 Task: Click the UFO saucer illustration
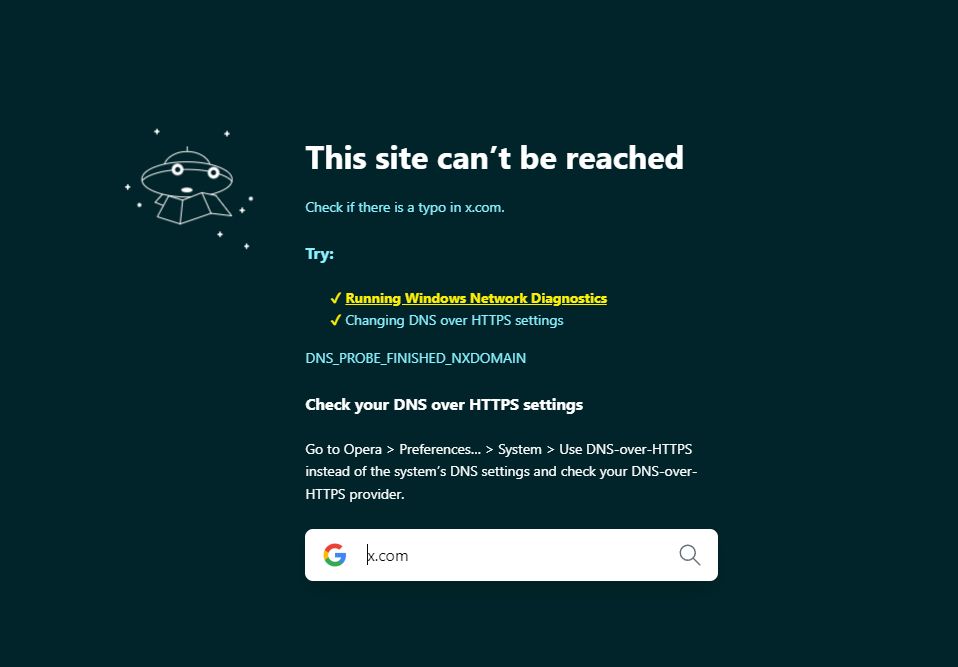coord(187,173)
